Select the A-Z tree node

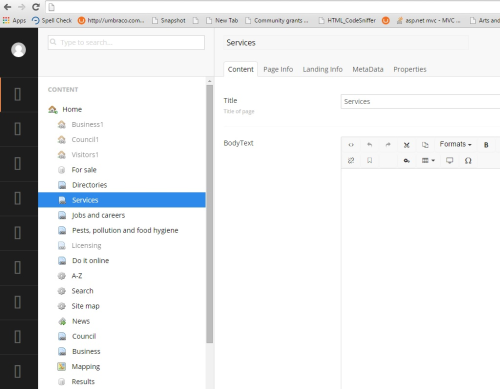(77, 276)
